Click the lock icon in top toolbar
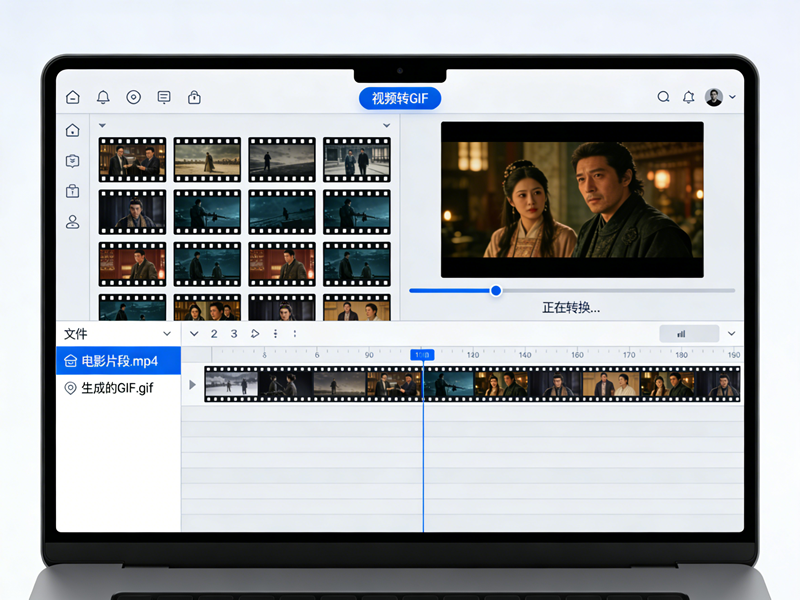This screenshot has width=800, height=600. point(194,97)
